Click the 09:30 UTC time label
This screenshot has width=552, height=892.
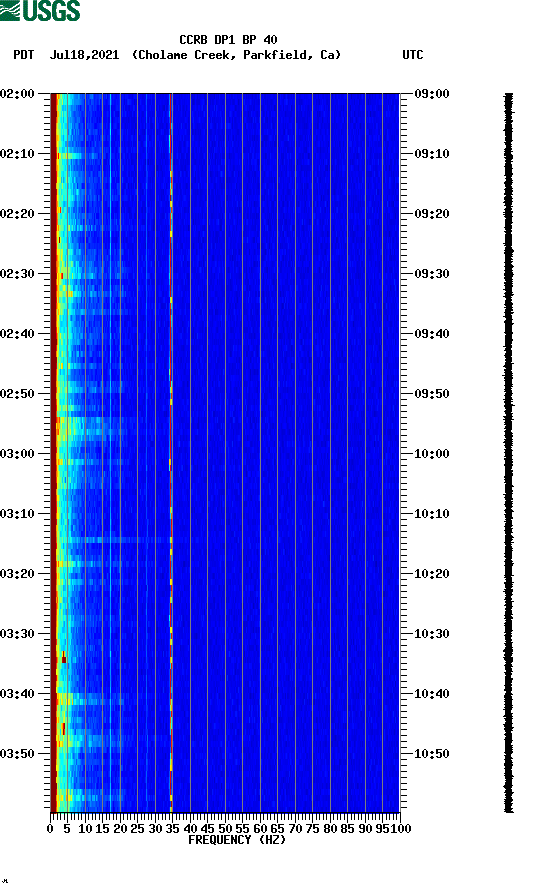point(432,274)
